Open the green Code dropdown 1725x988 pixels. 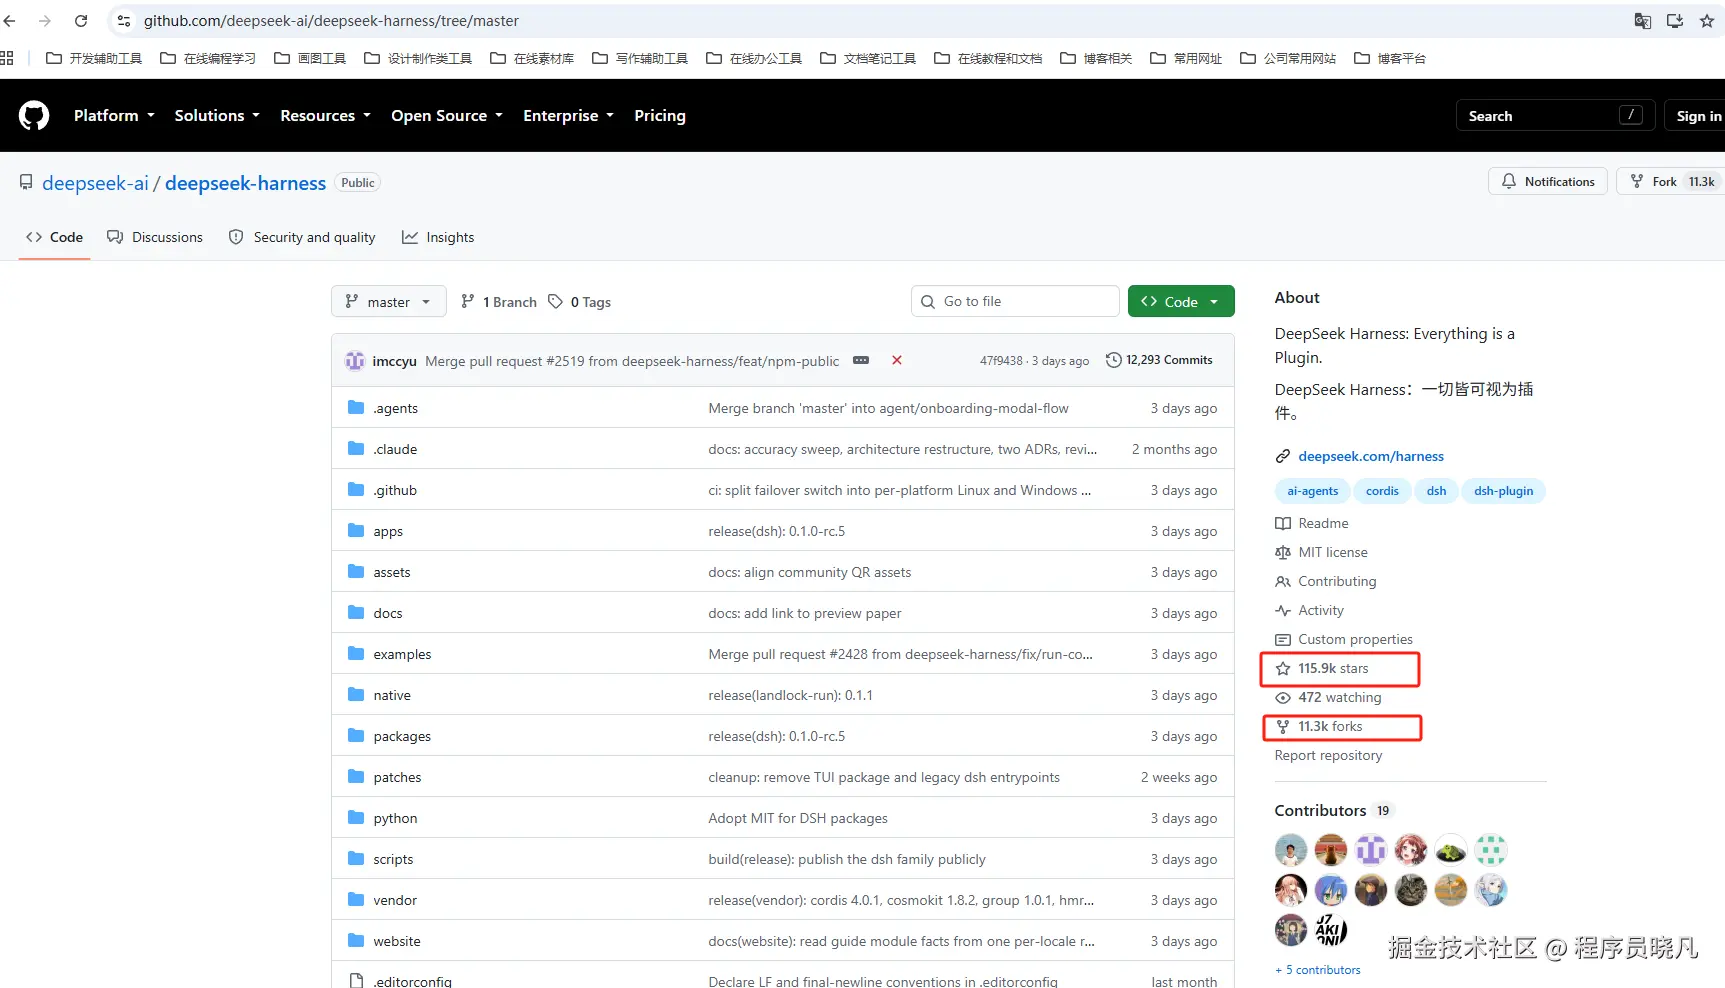1181,302
